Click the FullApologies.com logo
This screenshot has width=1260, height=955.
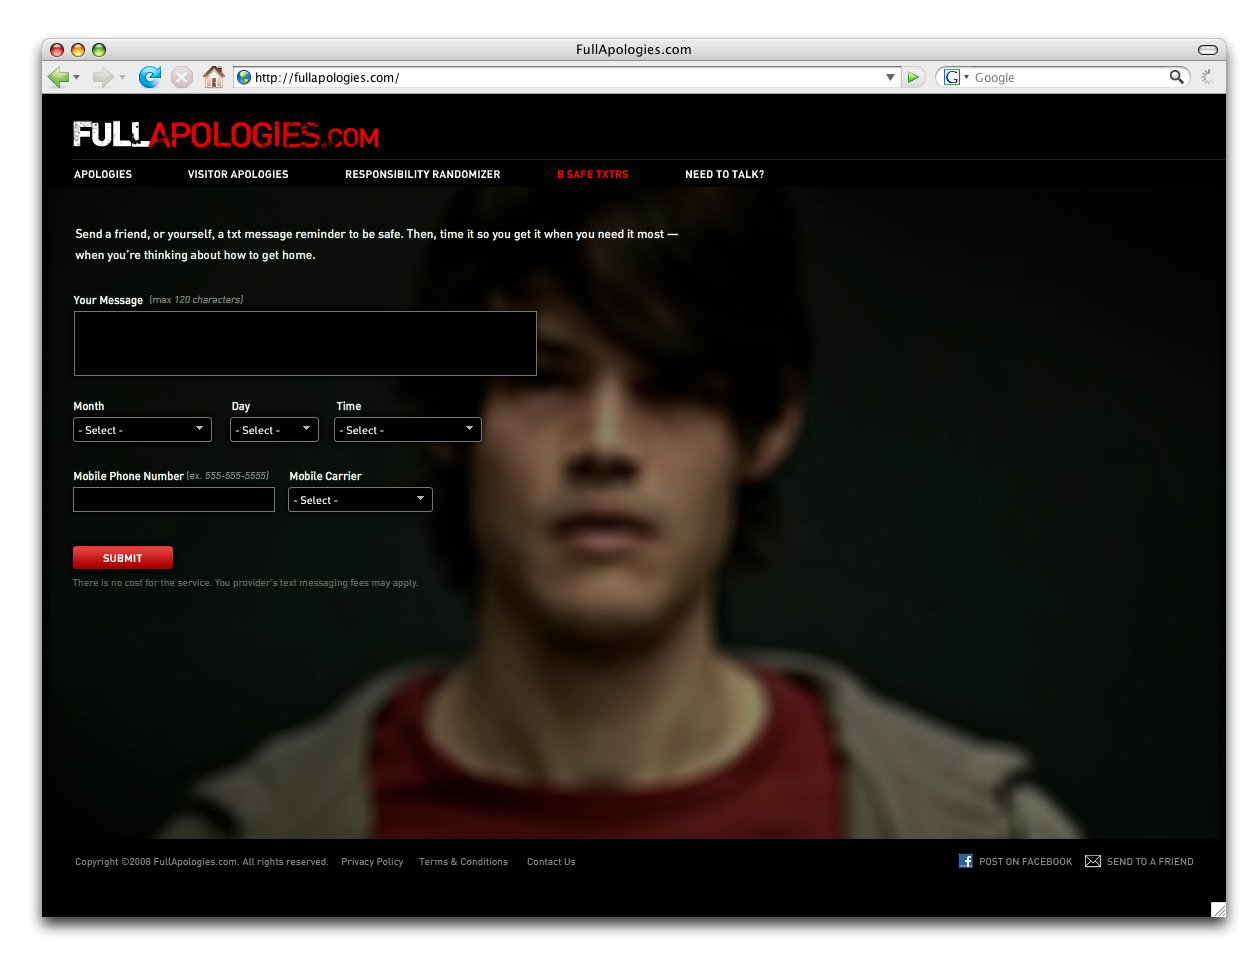tap(226, 134)
